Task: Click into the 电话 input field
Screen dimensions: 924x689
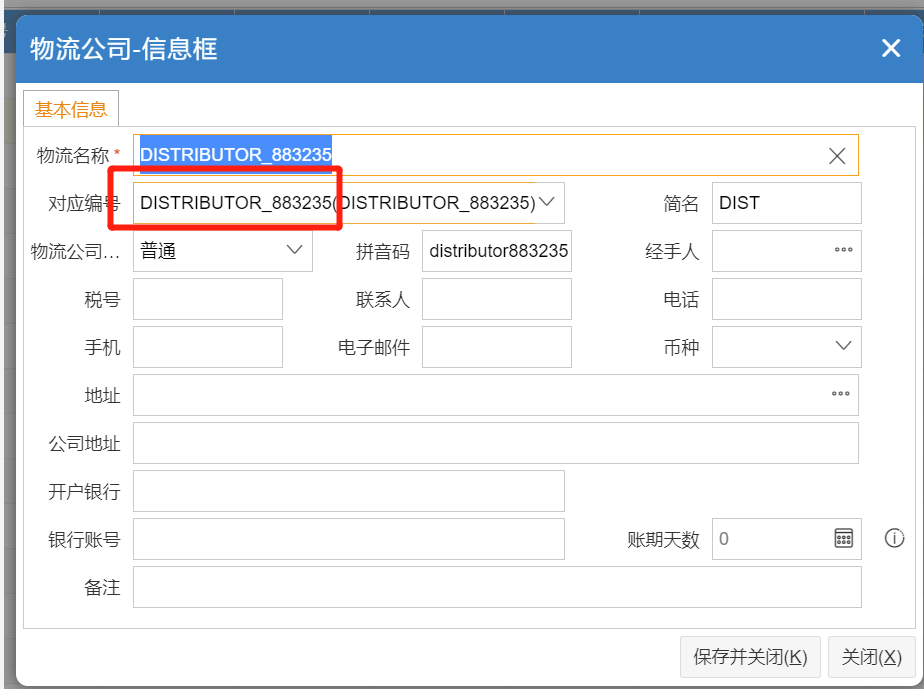Action: [786, 299]
